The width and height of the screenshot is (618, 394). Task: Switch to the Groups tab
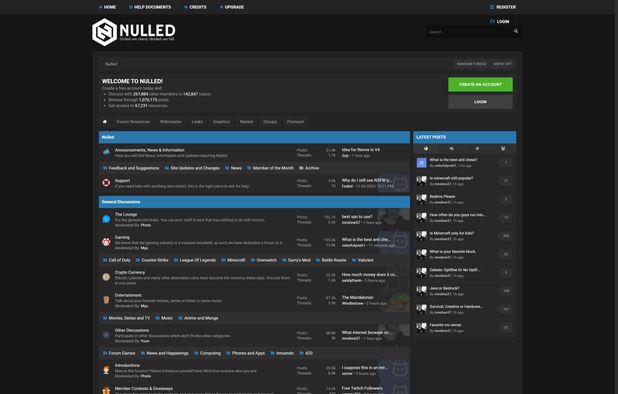[270, 122]
